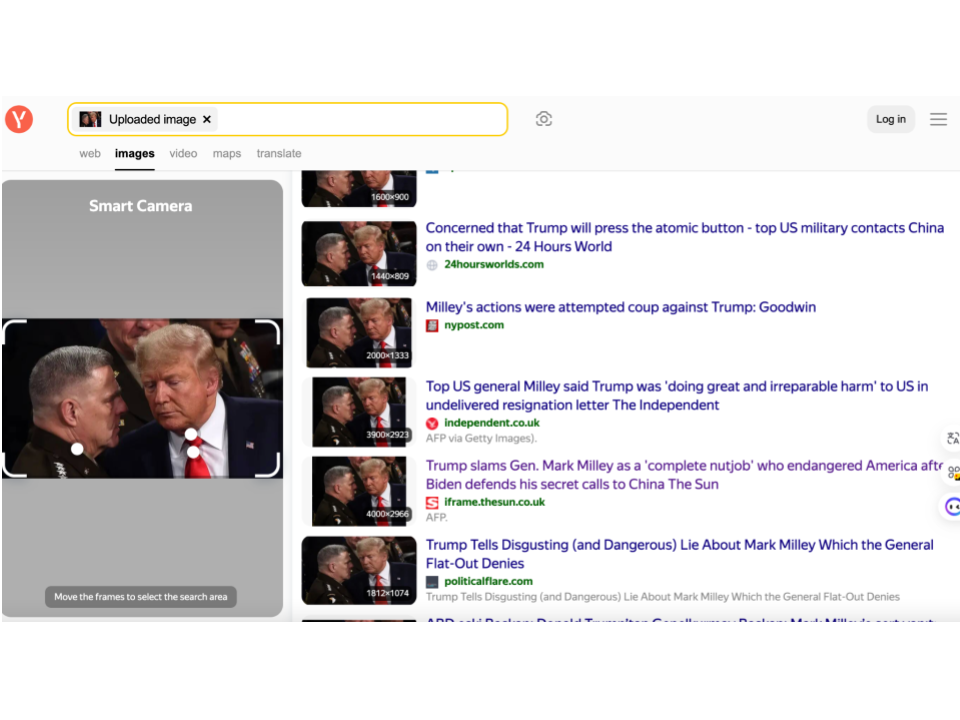Viewport: 960px width, 720px height.
Task: Open the hamburger menu
Action: point(938,119)
